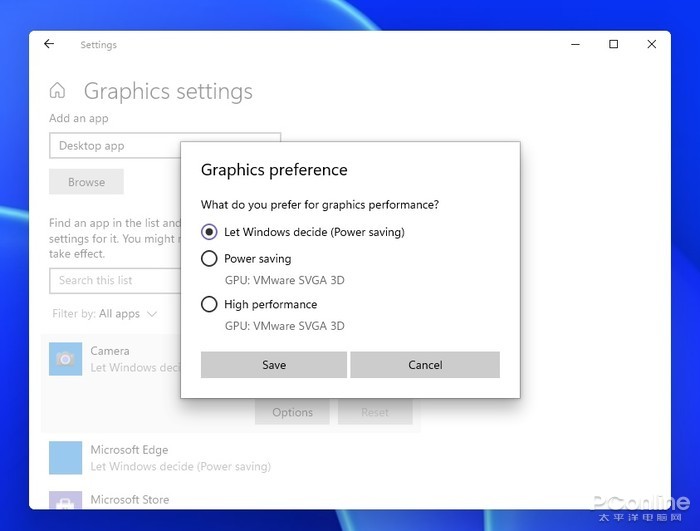The height and width of the screenshot is (531, 700).
Task: Click the Browse button
Action: 86,182
